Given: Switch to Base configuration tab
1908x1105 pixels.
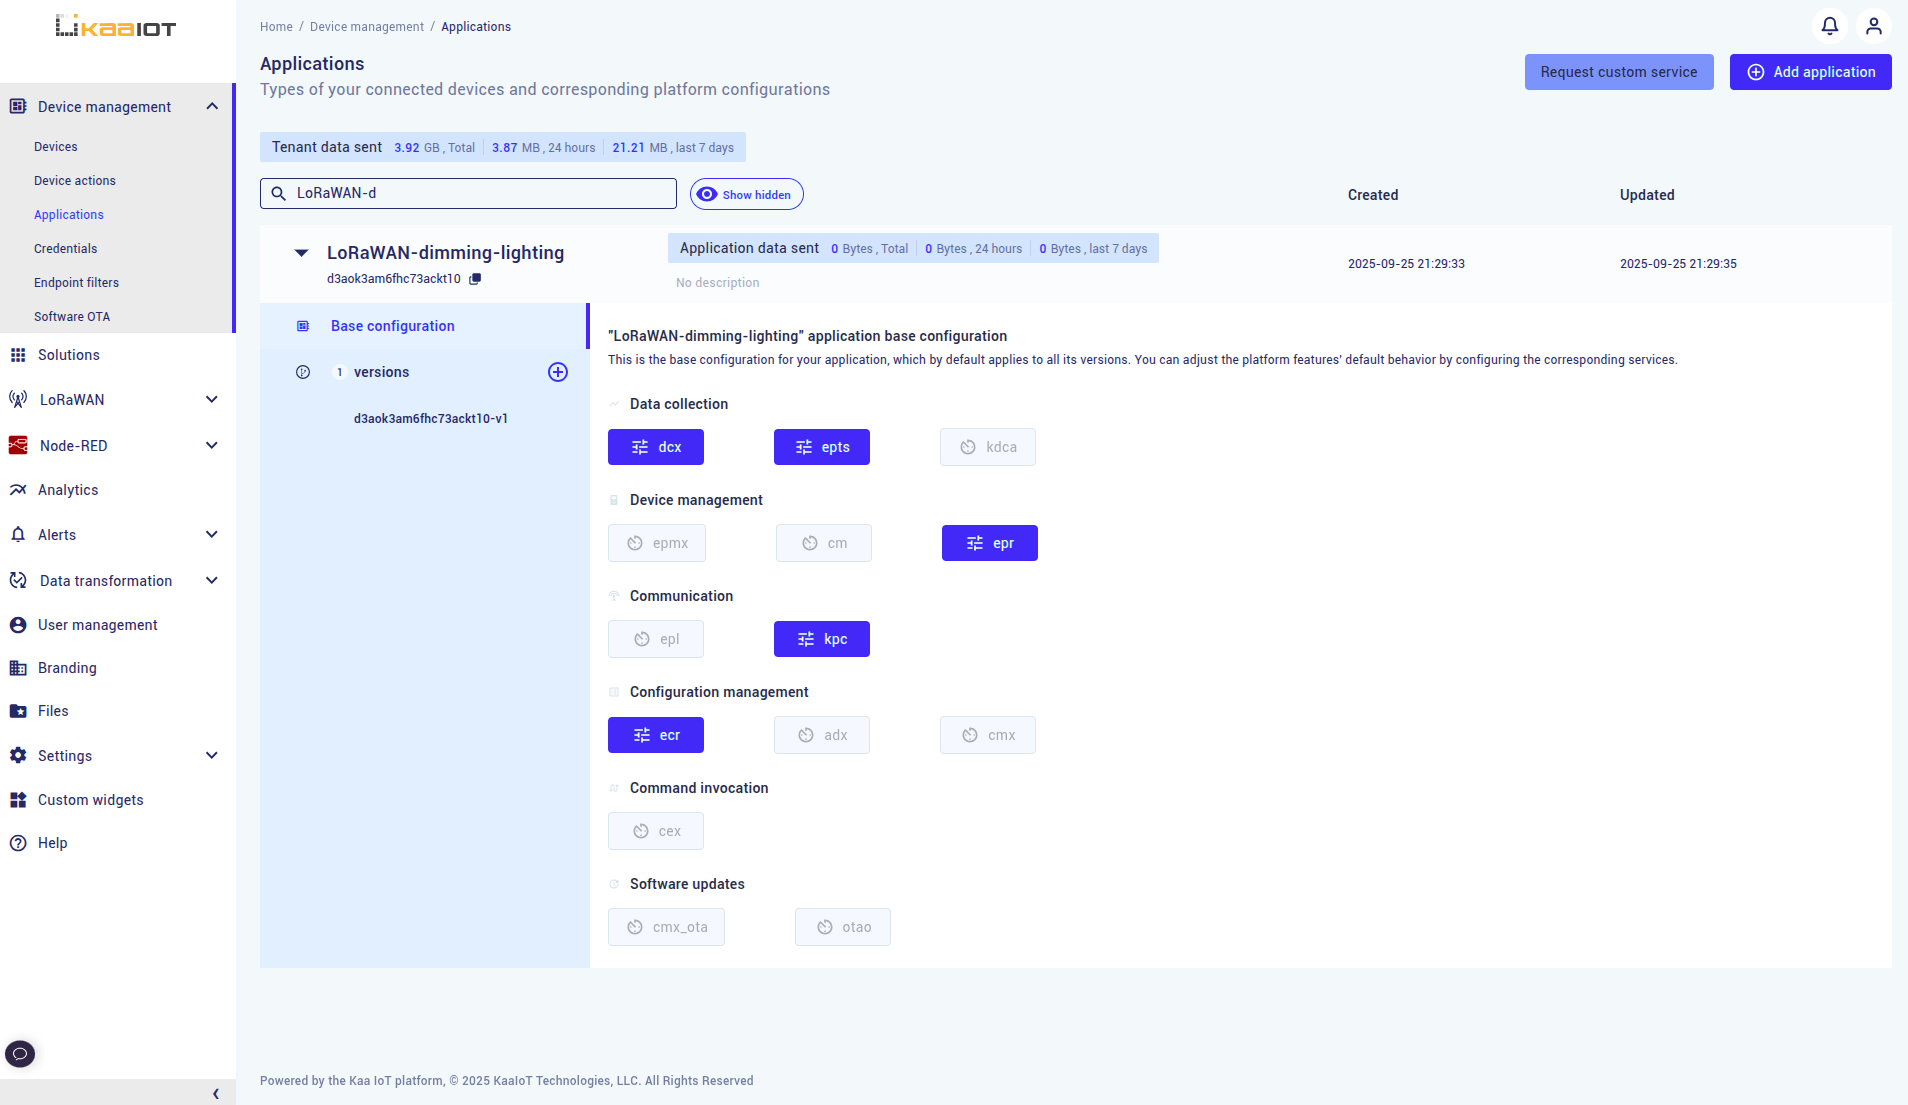Looking at the screenshot, I should pos(392,325).
